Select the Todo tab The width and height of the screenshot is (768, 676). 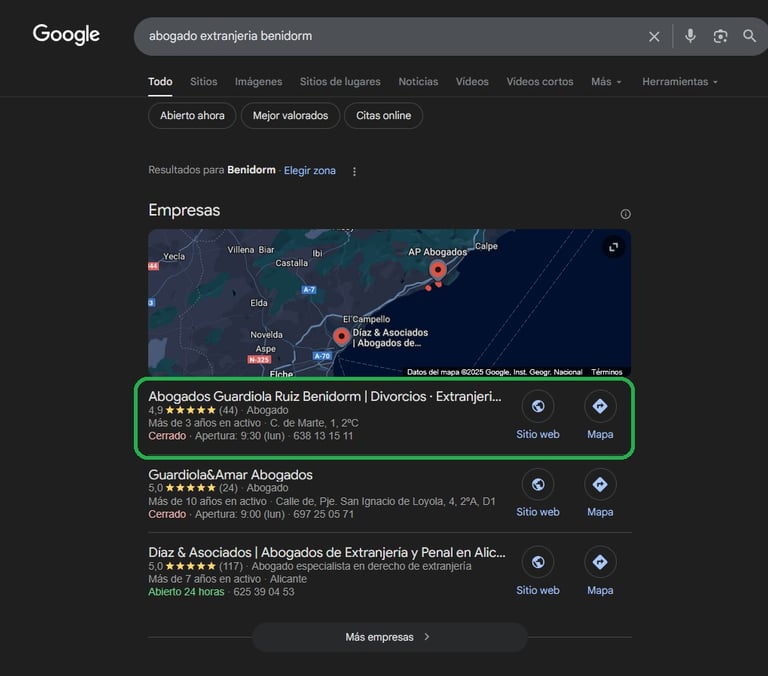click(160, 82)
